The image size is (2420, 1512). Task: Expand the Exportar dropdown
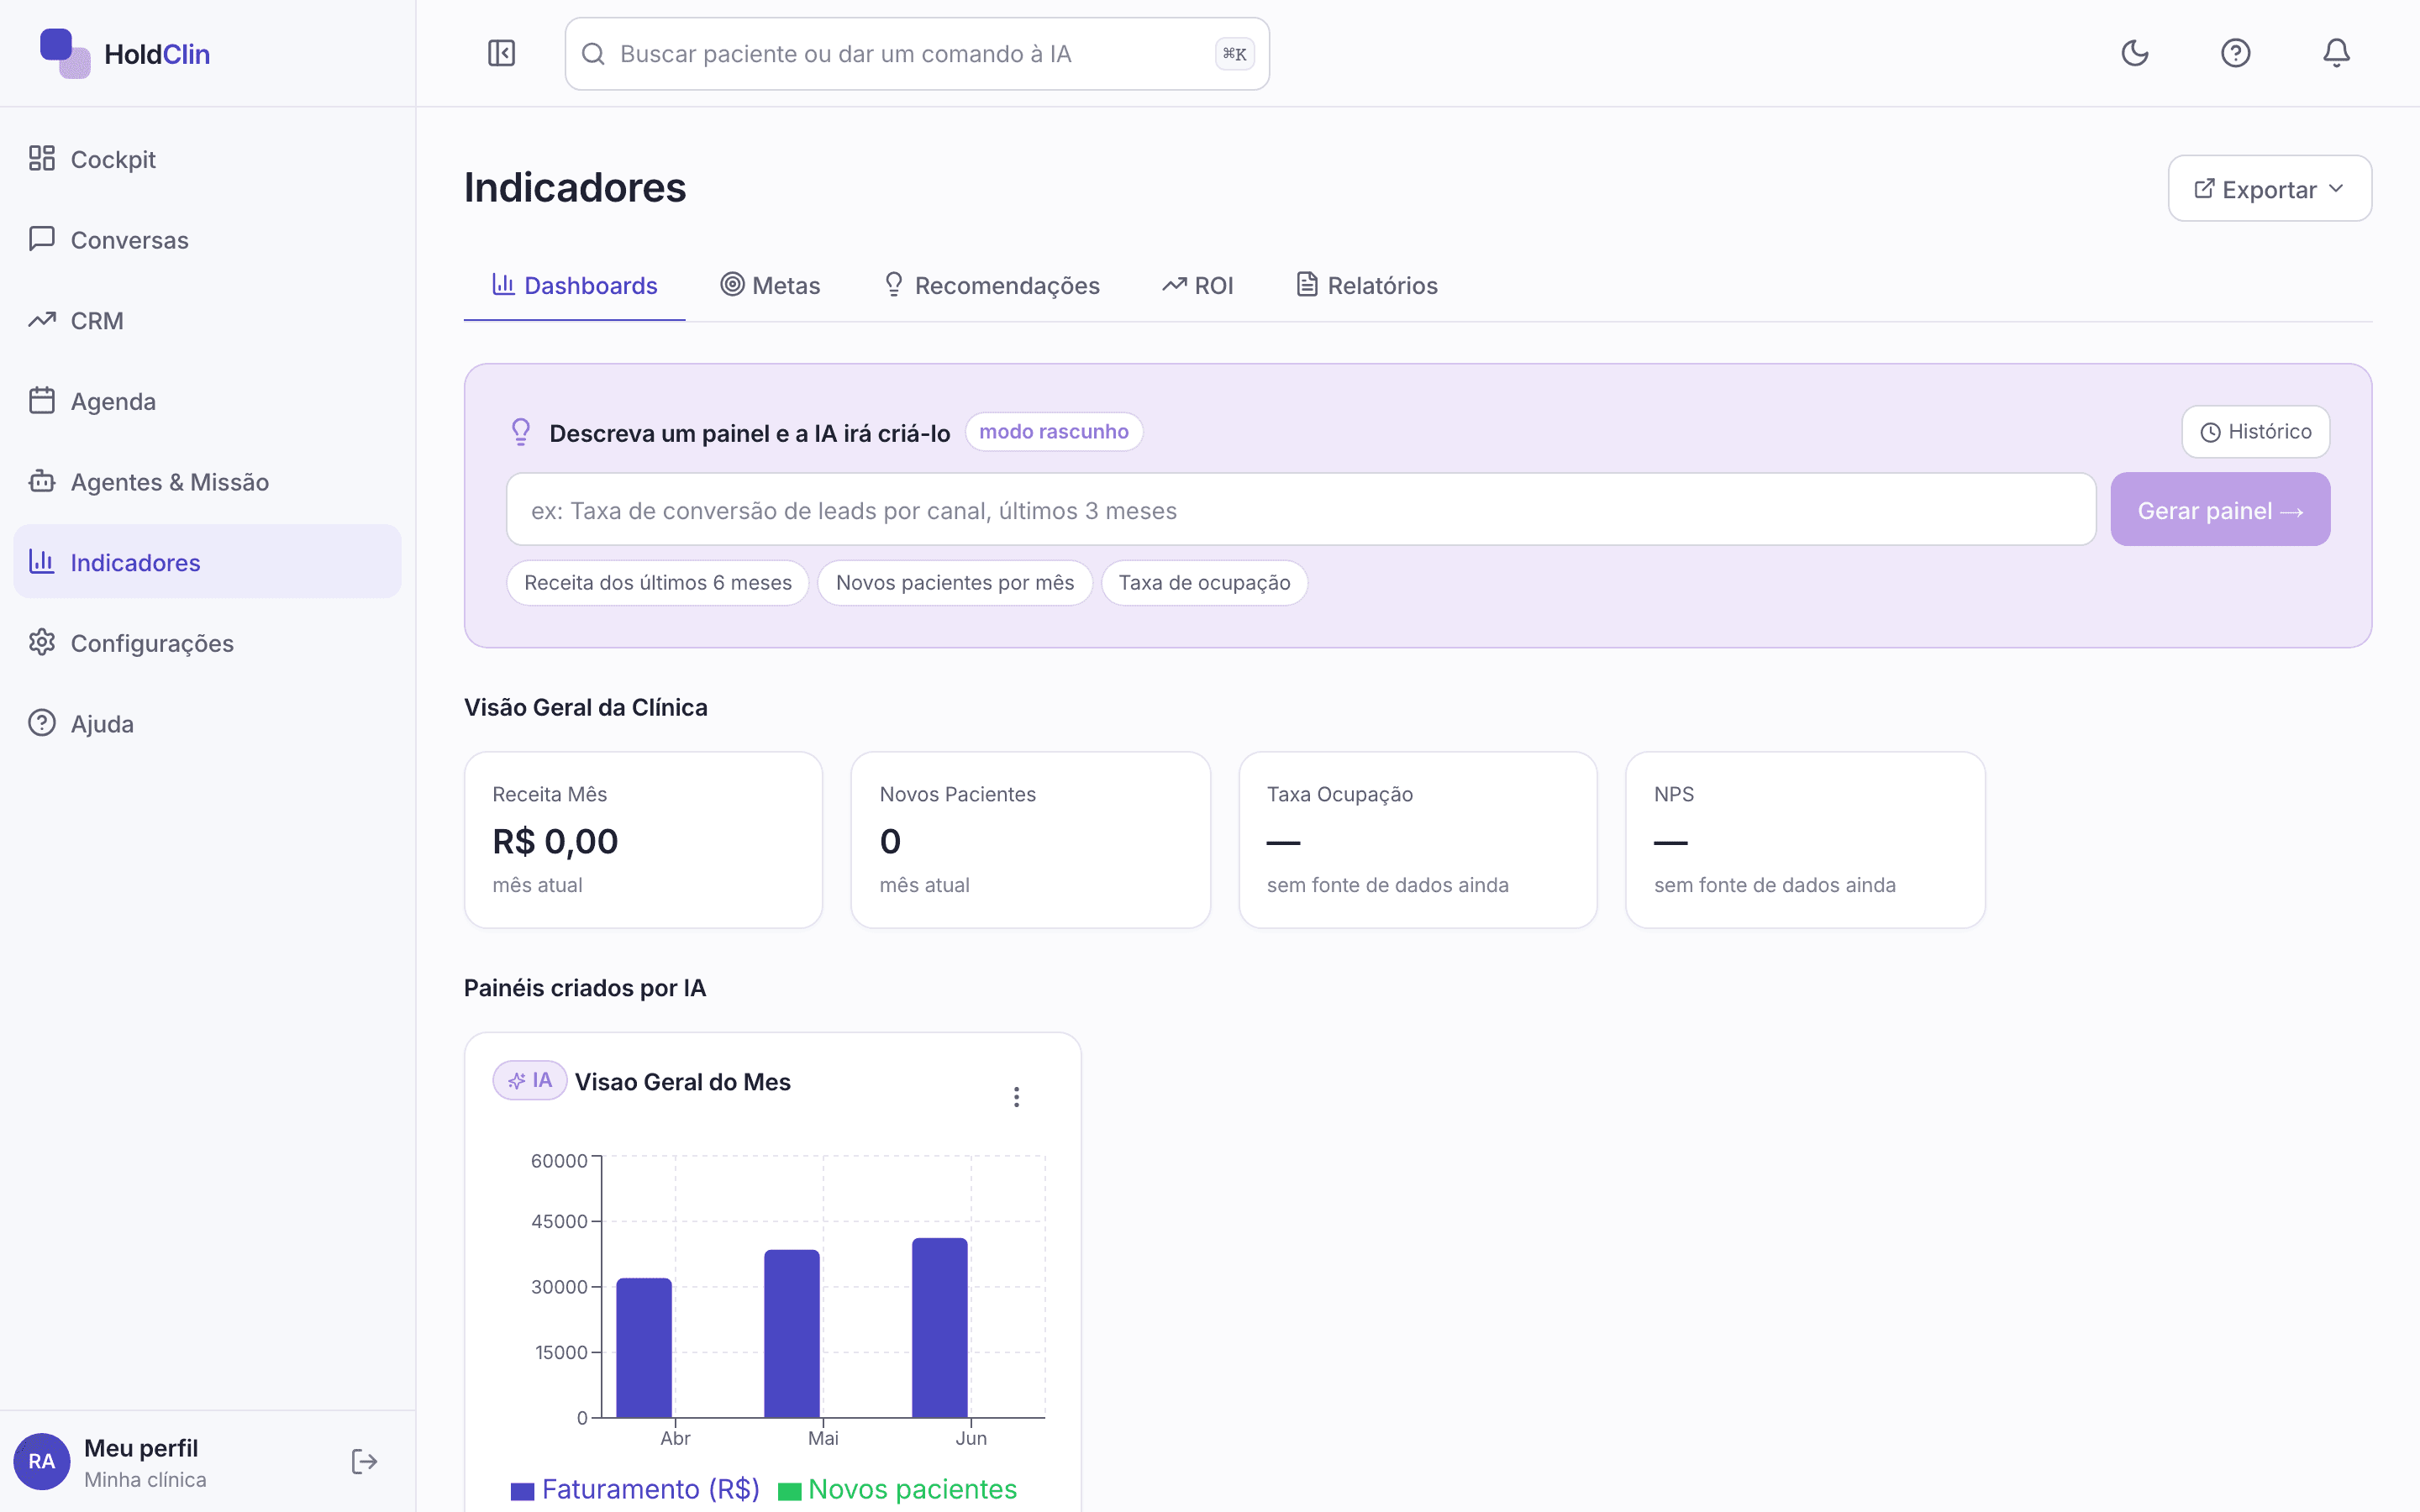point(2270,188)
